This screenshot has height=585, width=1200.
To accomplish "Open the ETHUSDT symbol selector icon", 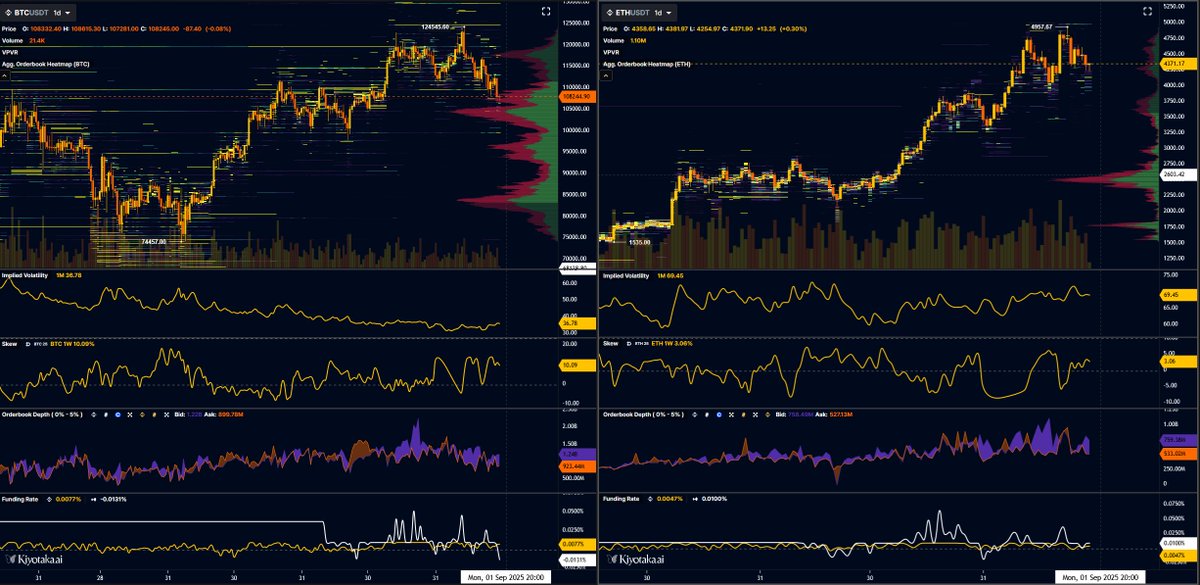I will click(611, 12).
